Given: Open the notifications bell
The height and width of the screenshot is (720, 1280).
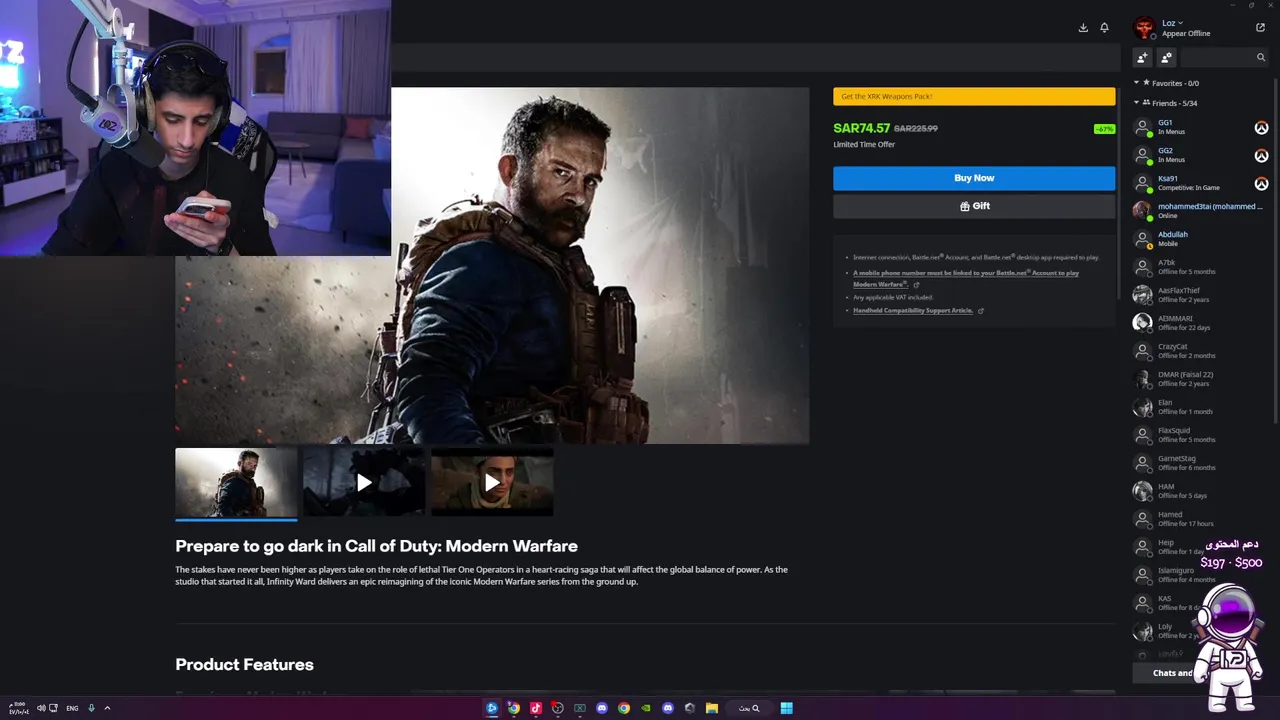Looking at the screenshot, I should pos(1104,28).
